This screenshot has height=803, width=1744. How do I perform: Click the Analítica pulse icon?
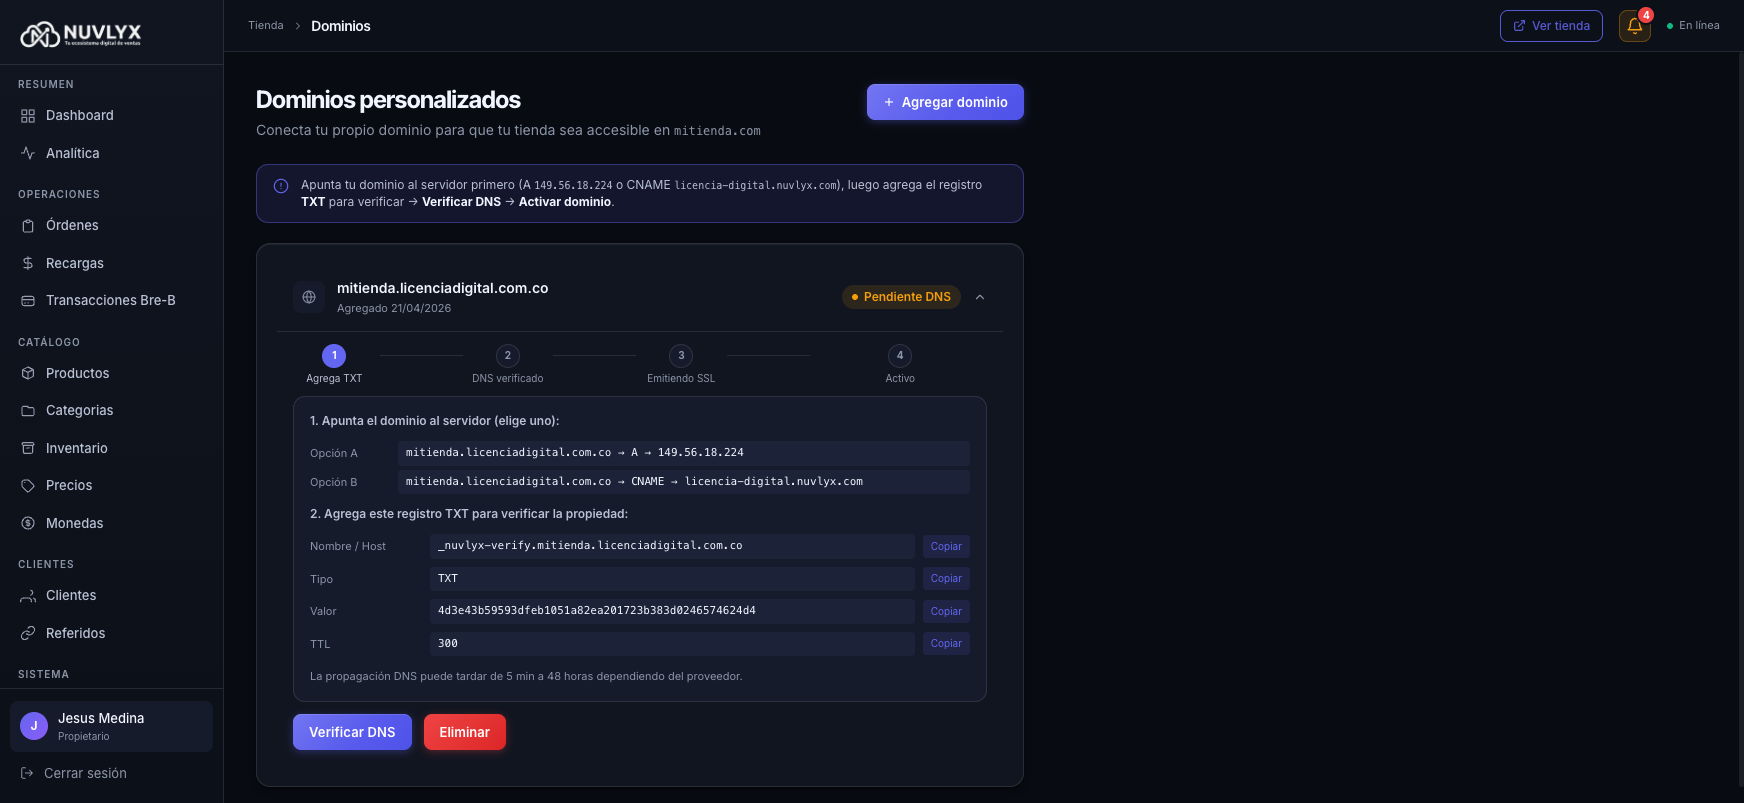28,153
